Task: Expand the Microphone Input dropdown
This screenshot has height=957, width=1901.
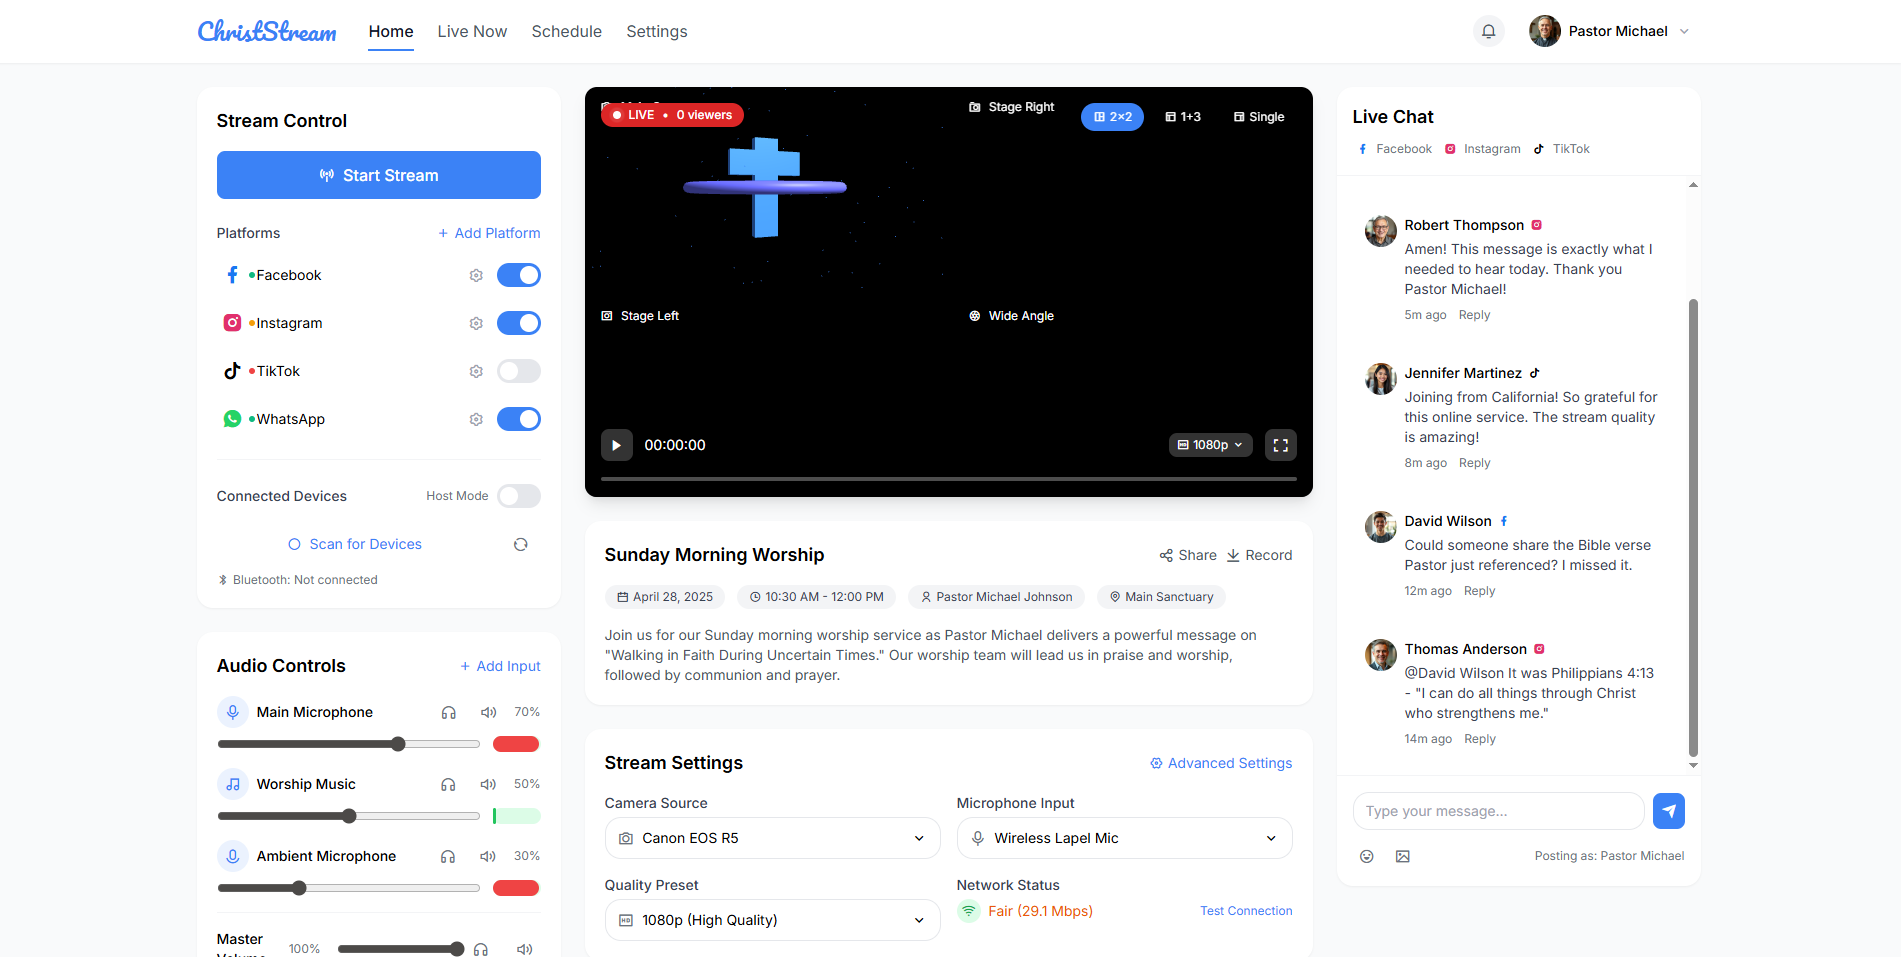Action: click(1124, 838)
